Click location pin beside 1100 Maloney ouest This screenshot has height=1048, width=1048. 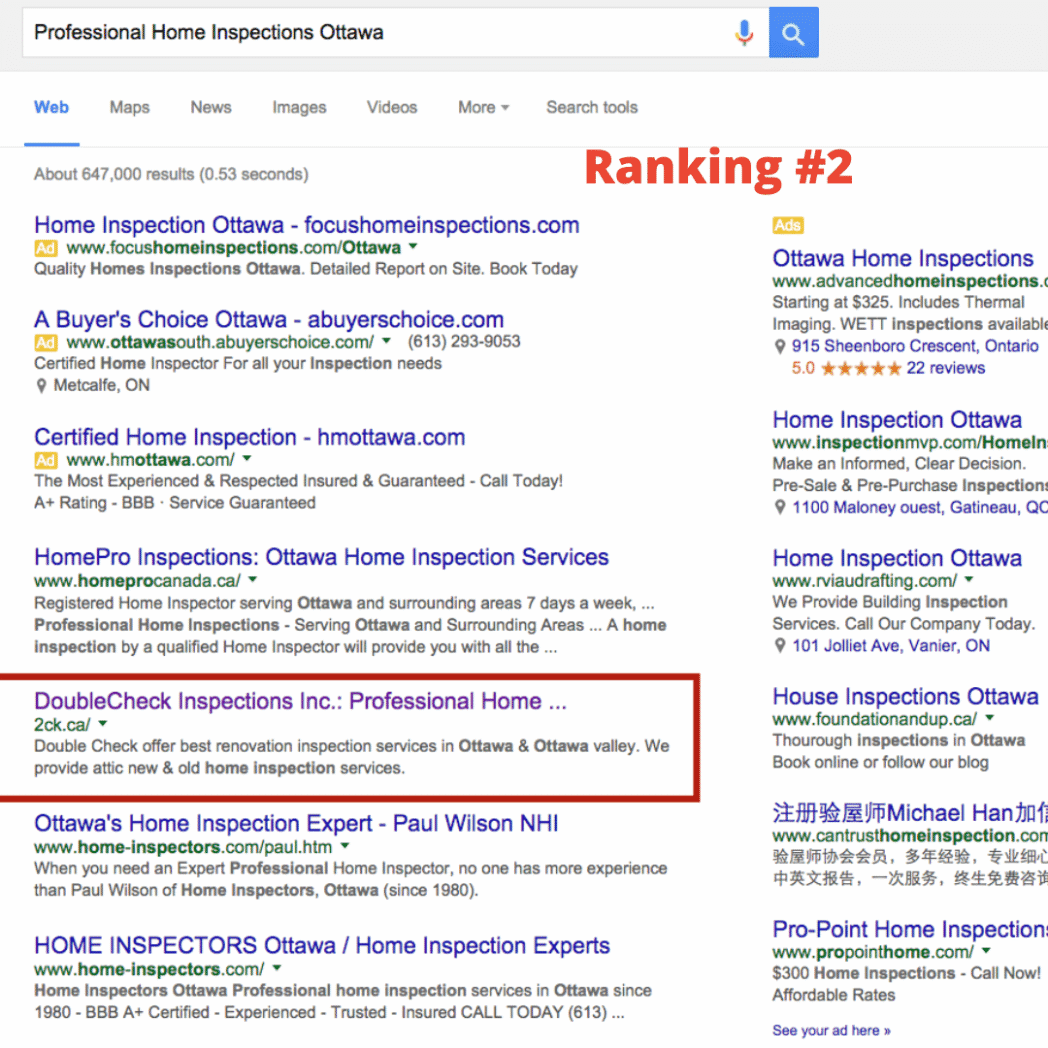coord(780,508)
